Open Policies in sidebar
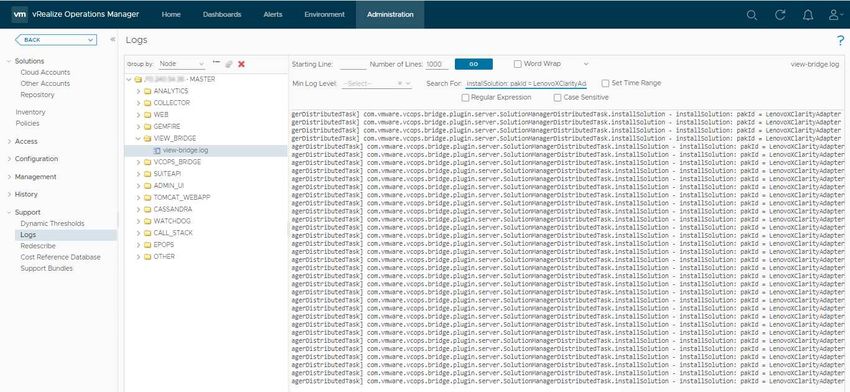This screenshot has width=850, height=392. [x=28, y=124]
